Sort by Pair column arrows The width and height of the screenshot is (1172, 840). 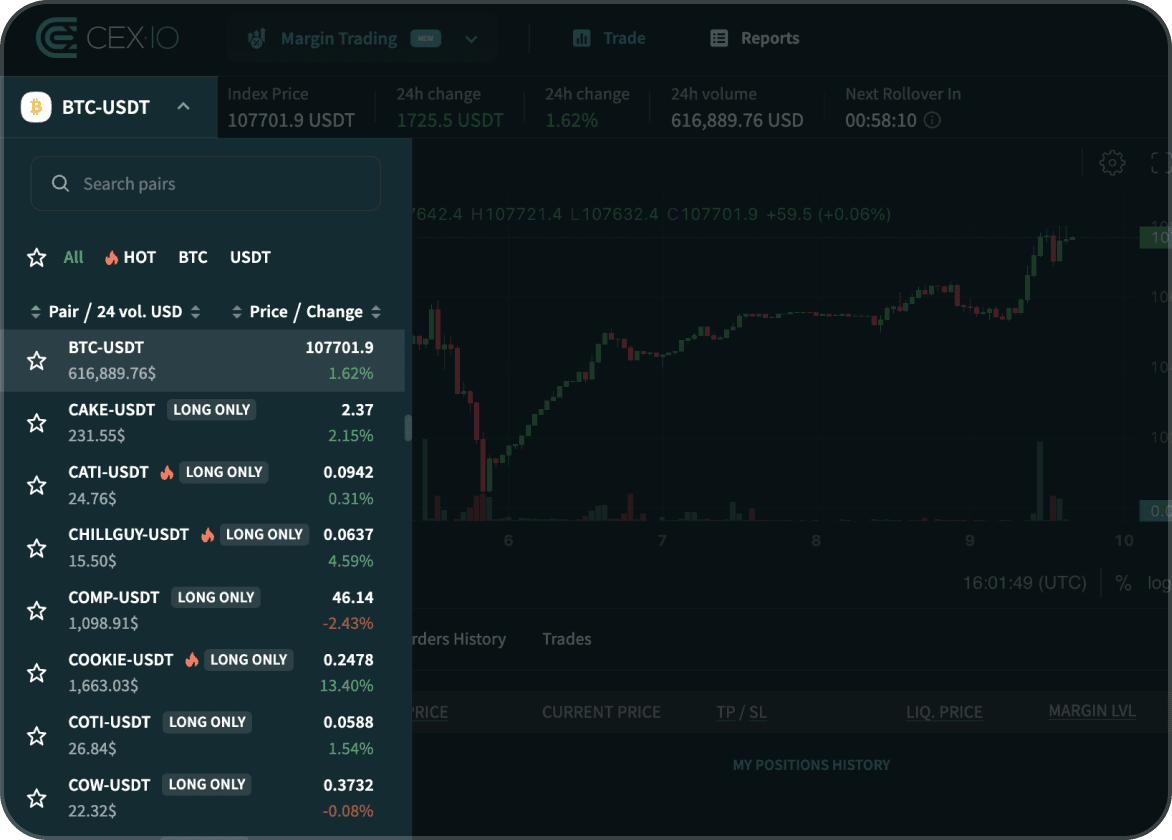pyautogui.click(x=35, y=312)
